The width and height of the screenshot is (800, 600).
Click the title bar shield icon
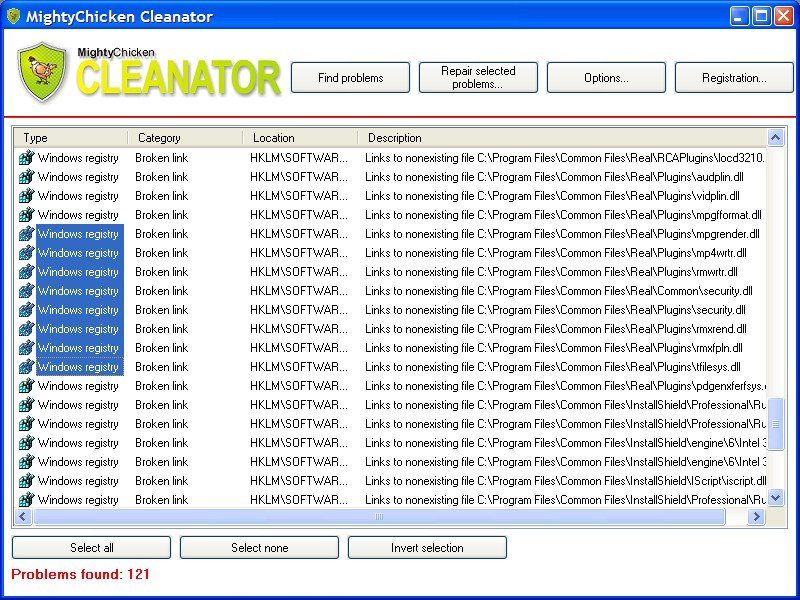(14, 16)
